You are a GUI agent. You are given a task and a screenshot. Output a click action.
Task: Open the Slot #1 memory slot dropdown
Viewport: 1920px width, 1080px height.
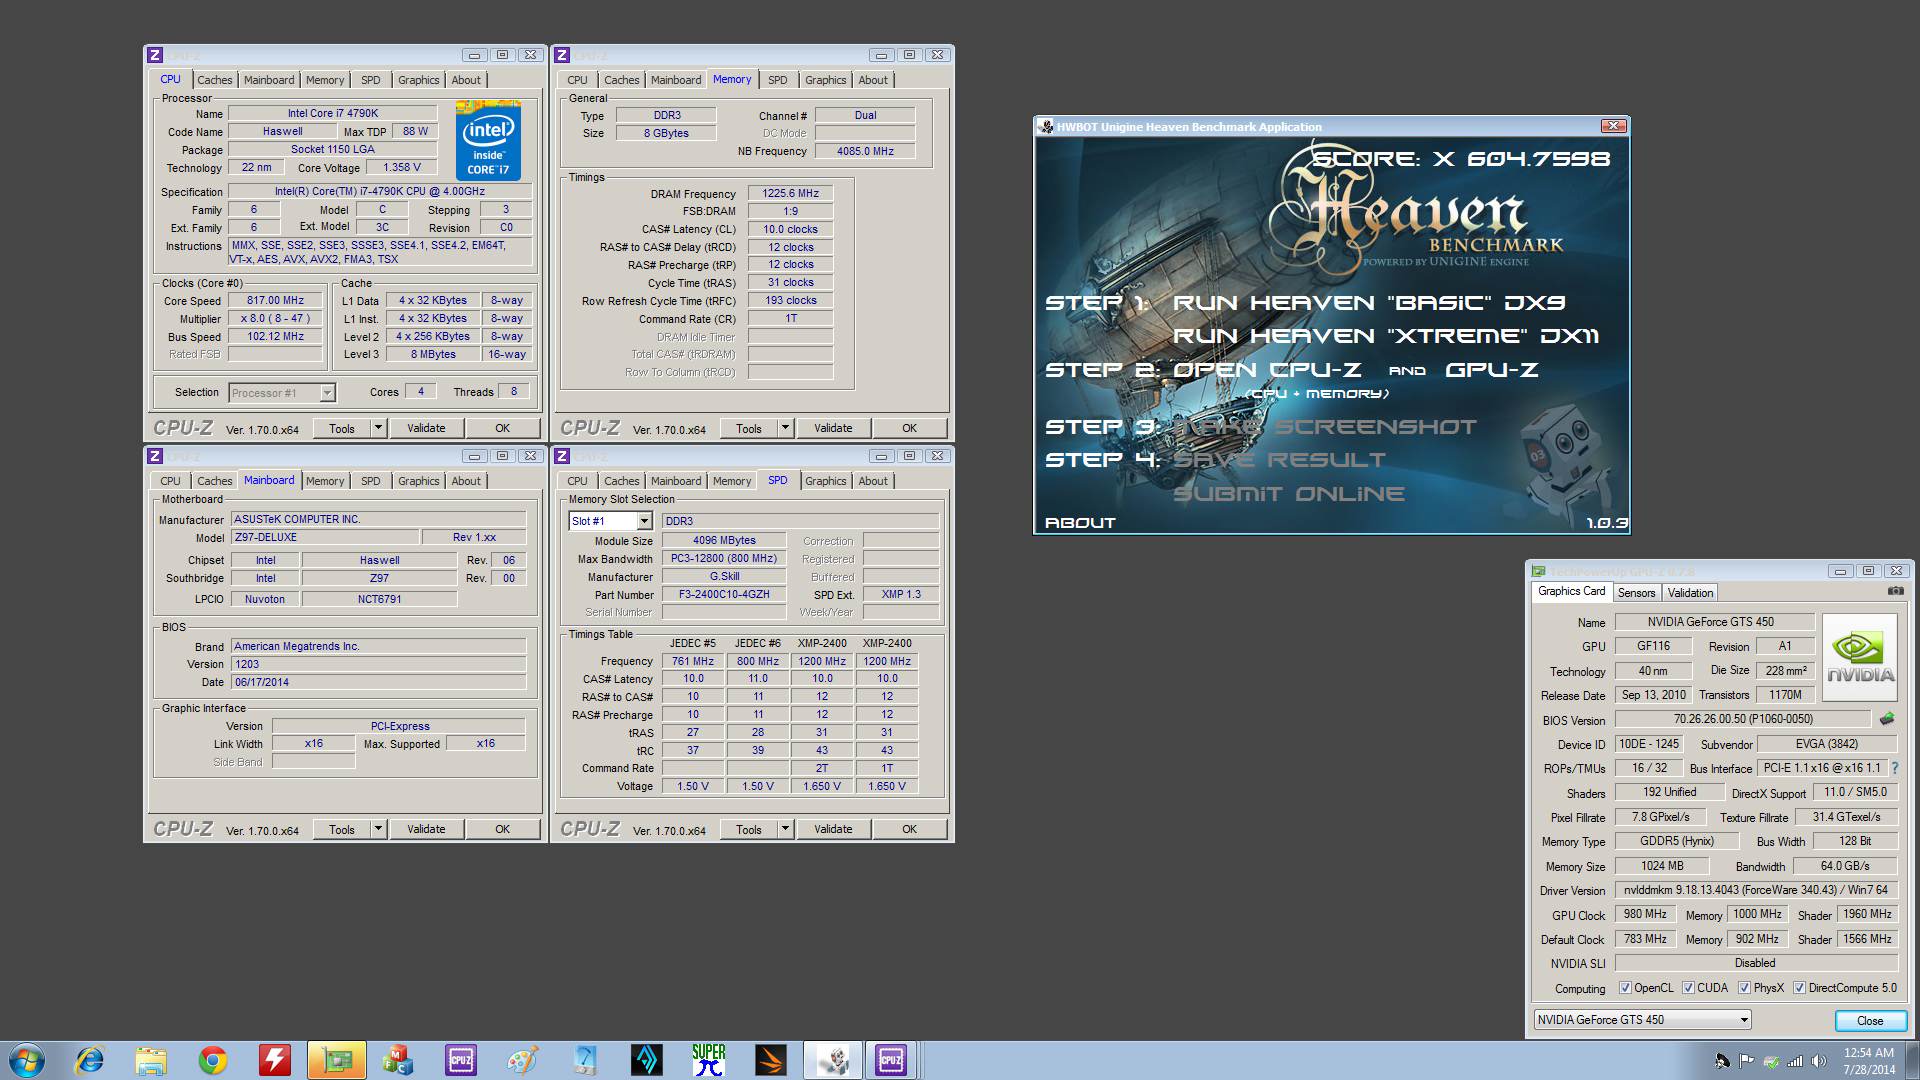(x=610, y=521)
